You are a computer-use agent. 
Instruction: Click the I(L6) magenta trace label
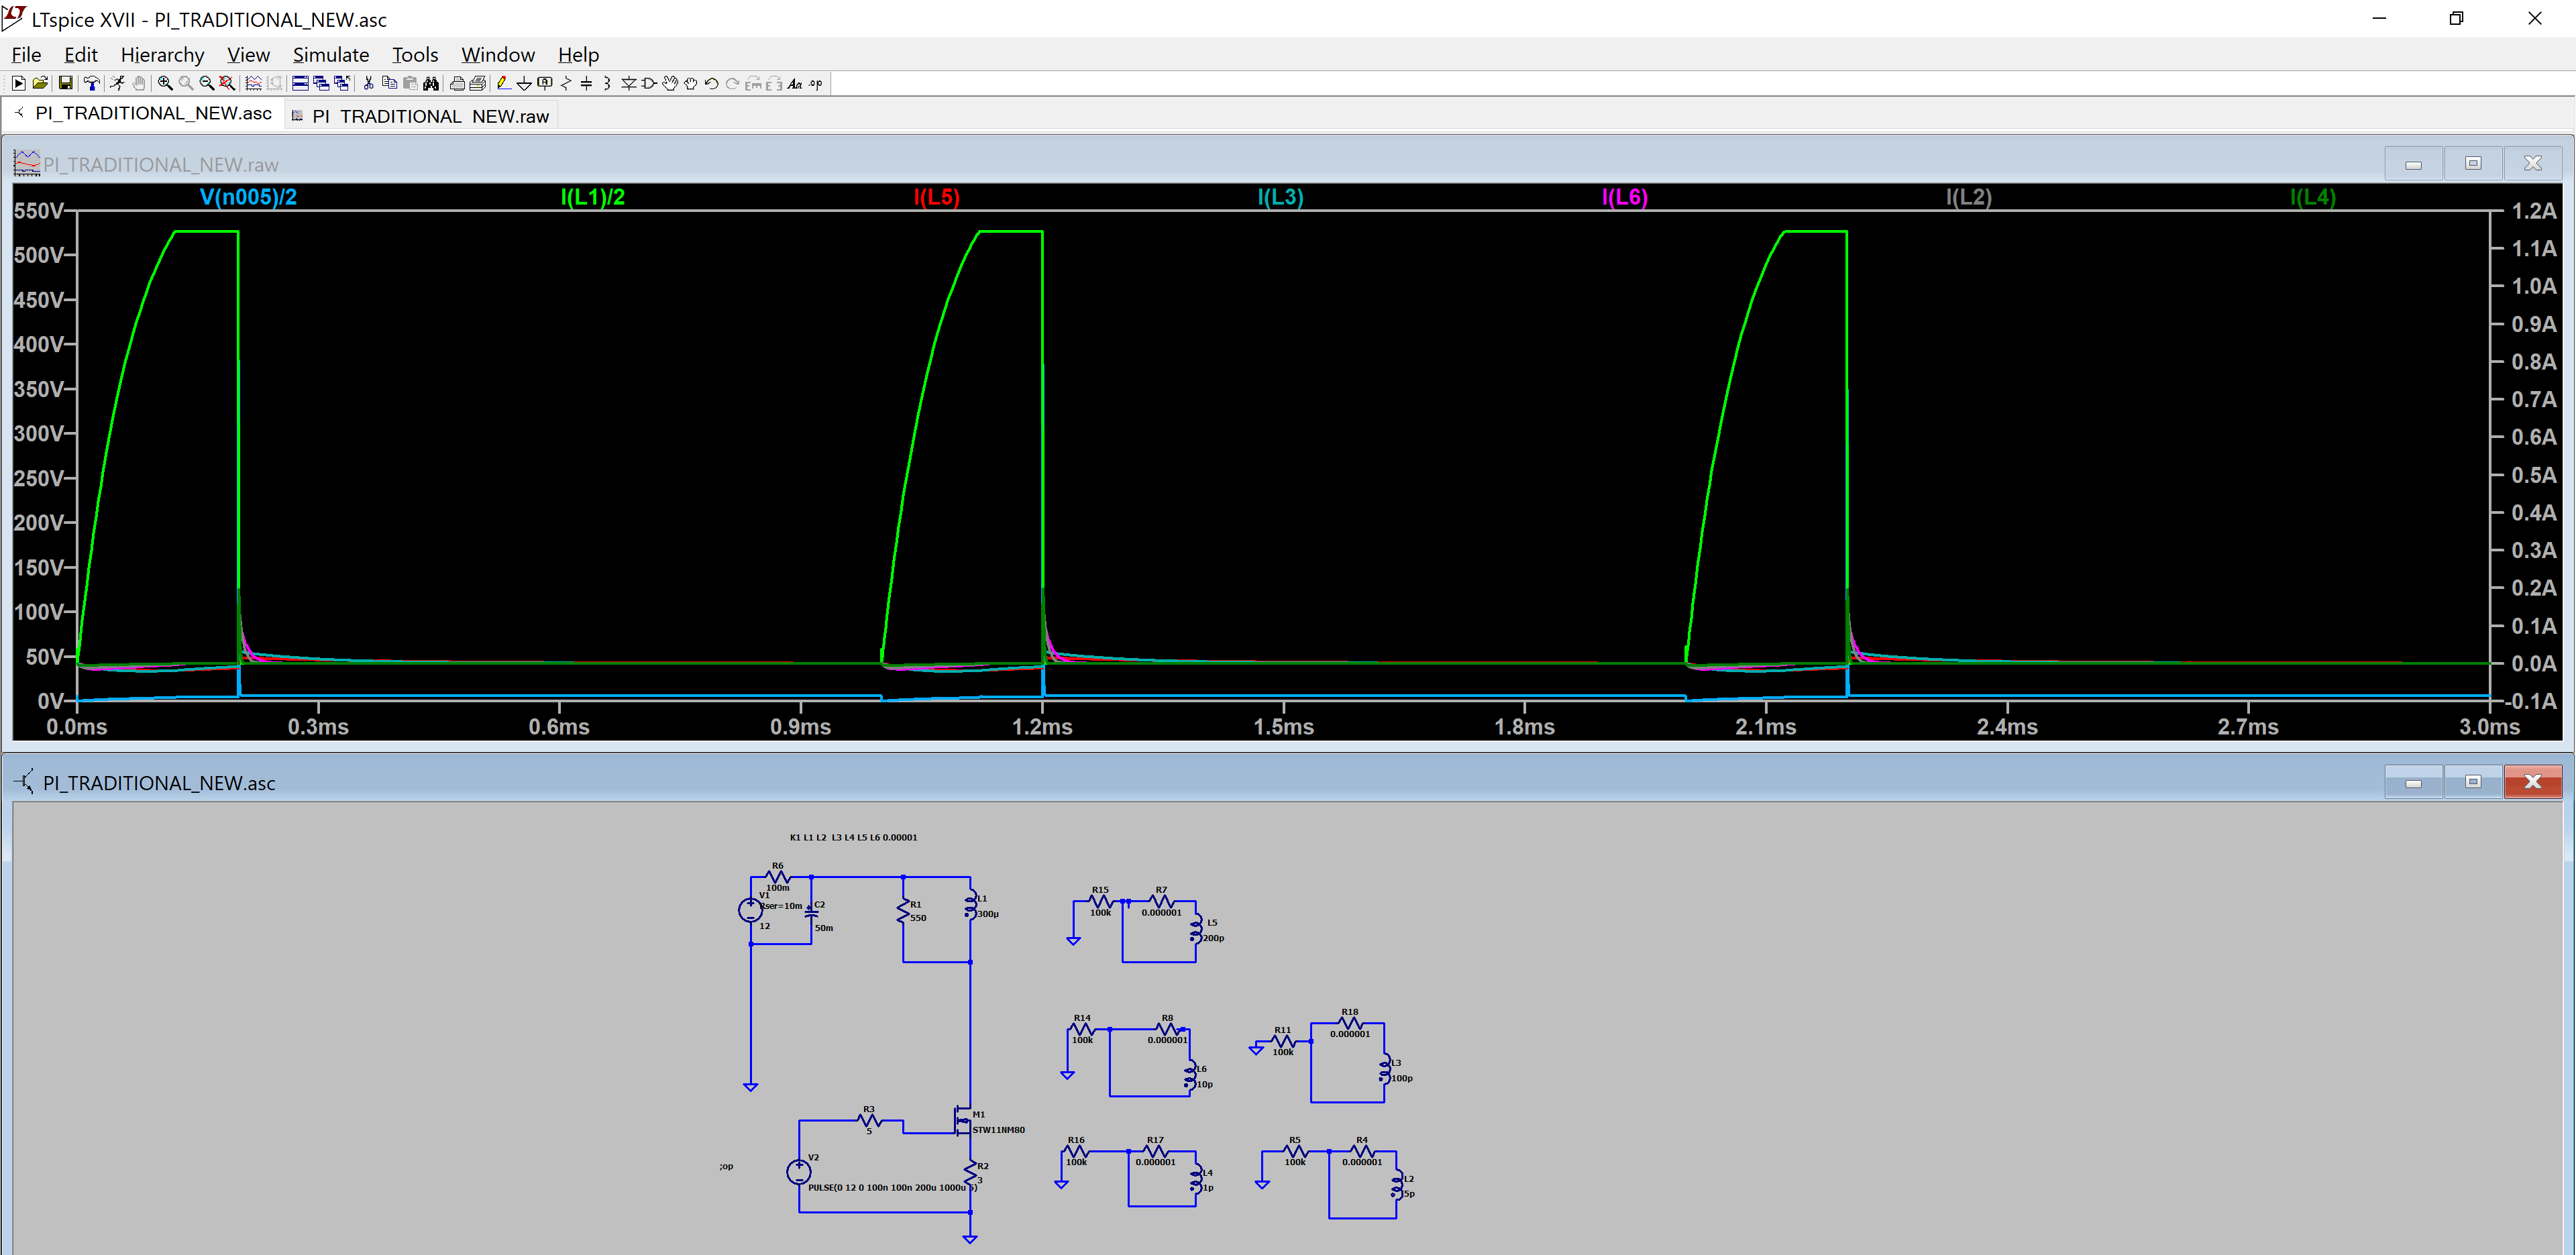click(1624, 197)
